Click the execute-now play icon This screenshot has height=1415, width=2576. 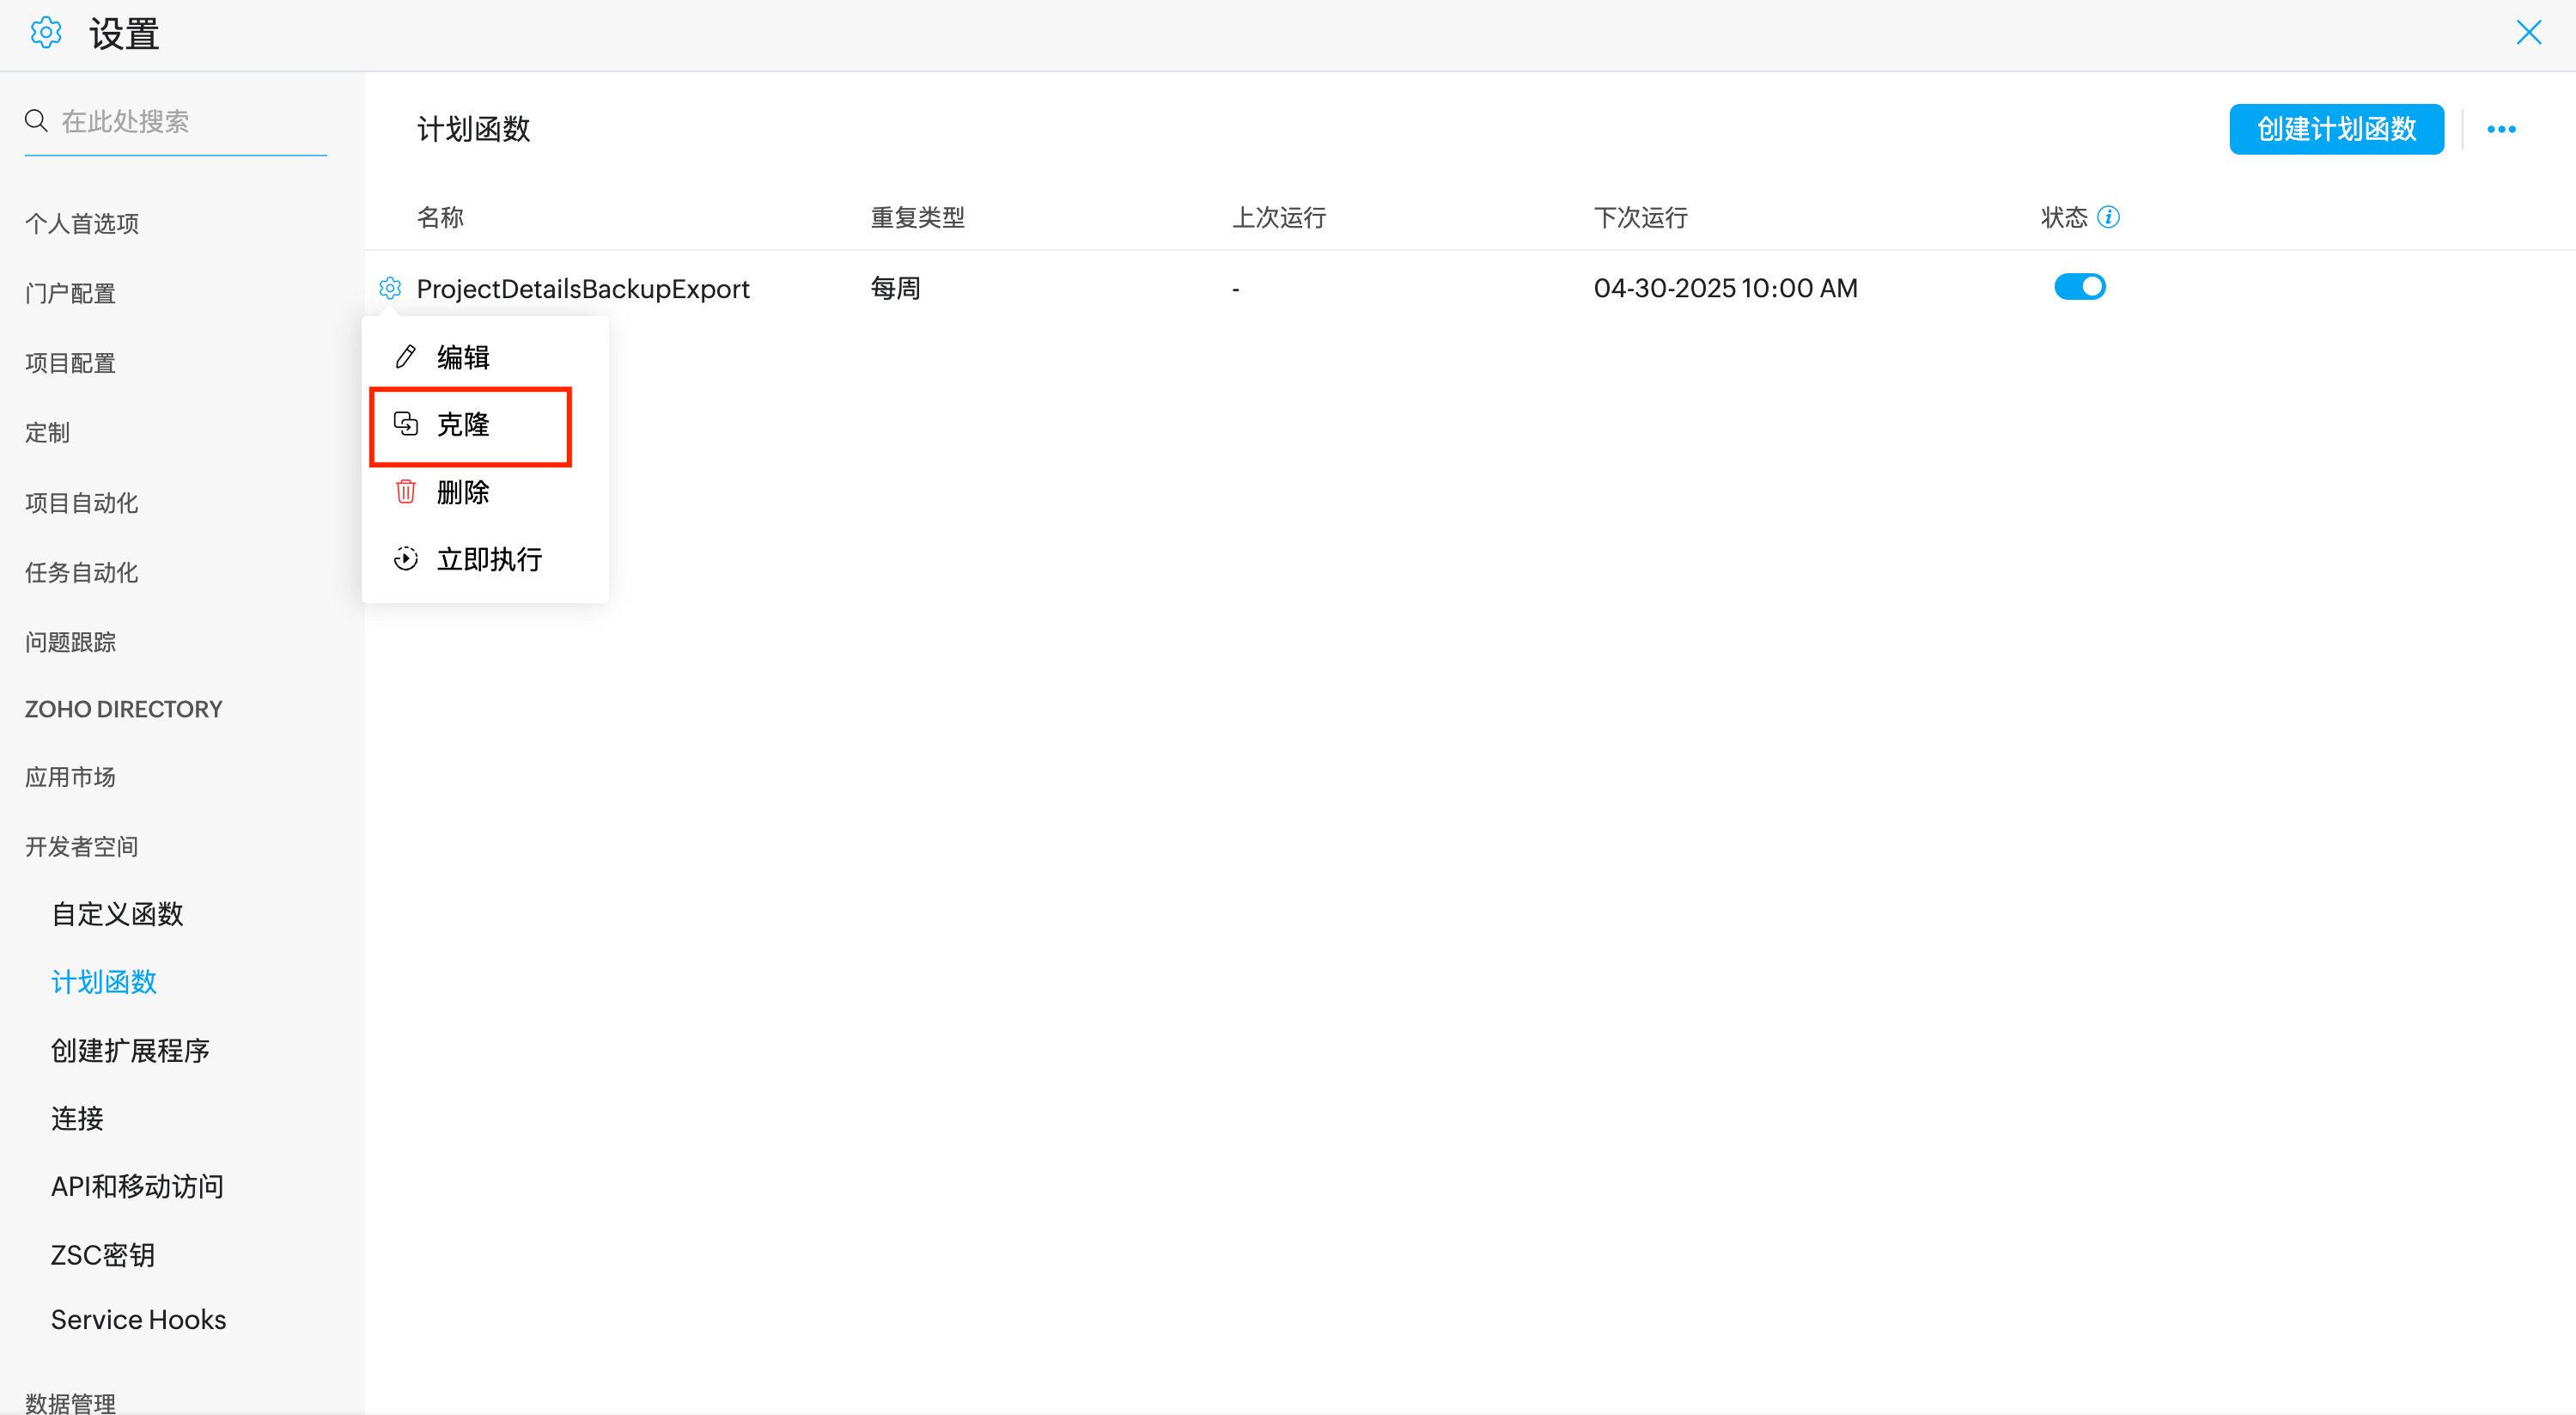(x=405, y=559)
